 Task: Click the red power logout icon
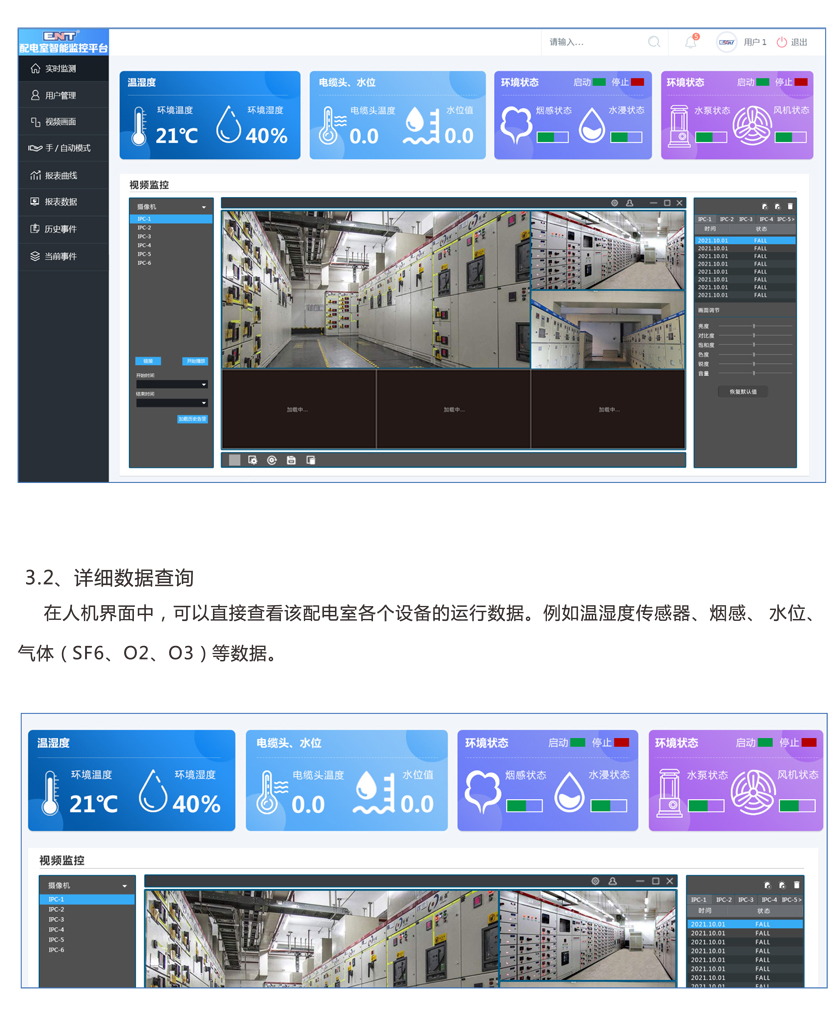tap(782, 42)
